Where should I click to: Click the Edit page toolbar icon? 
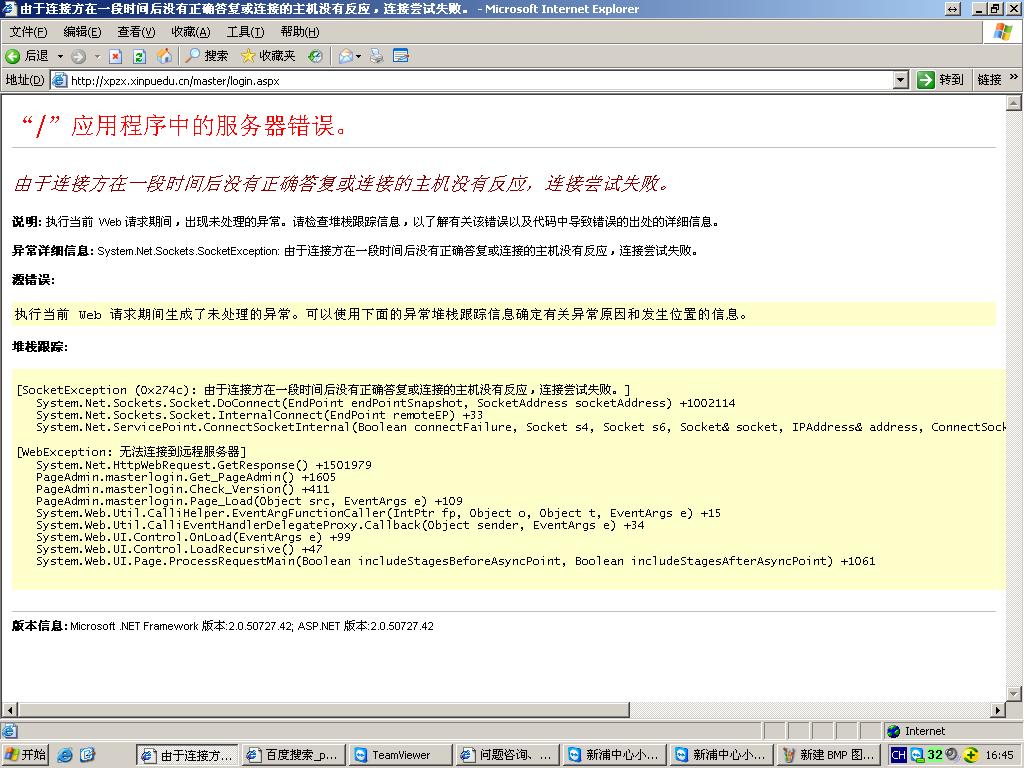pos(401,56)
